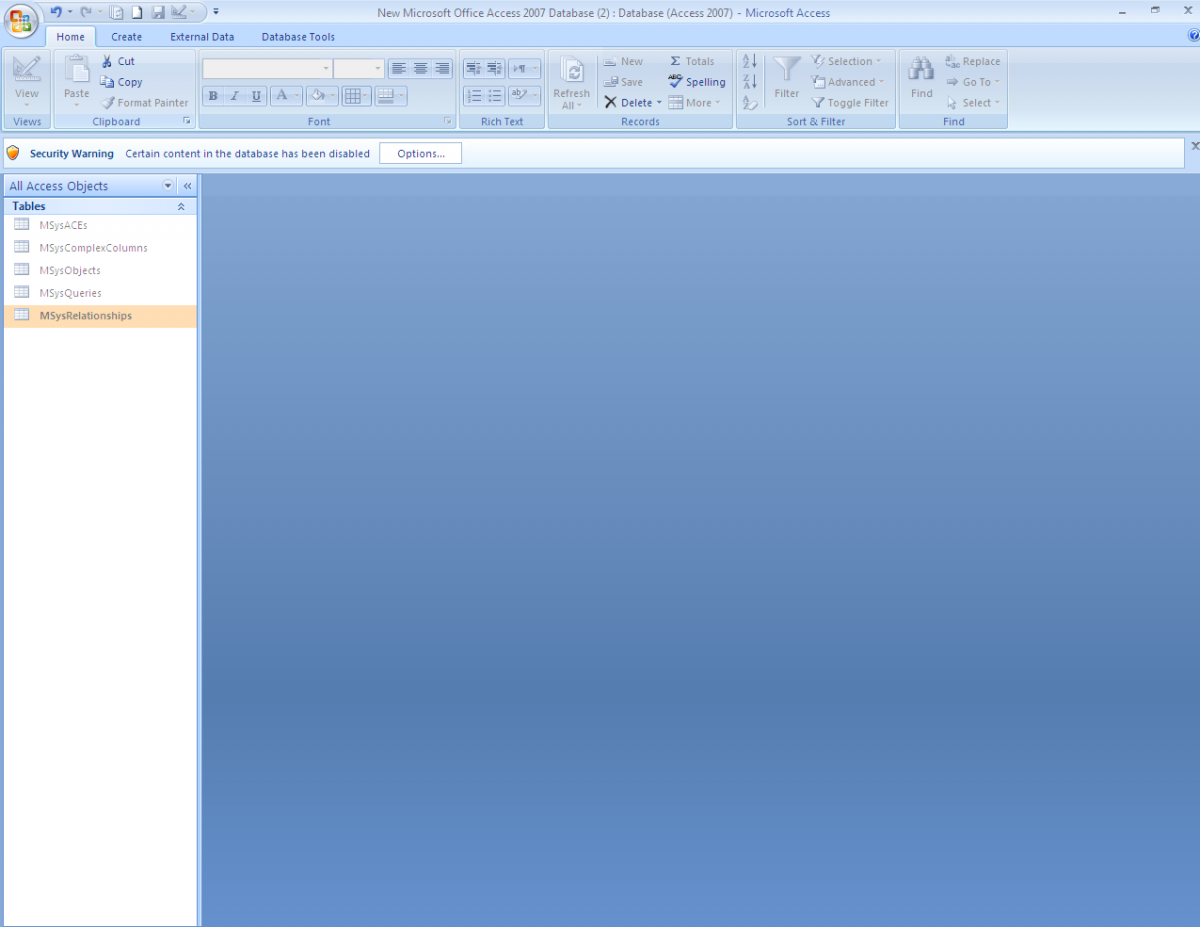This screenshot has height=927, width=1200.
Task: Open the More records dropdown
Action: point(694,103)
